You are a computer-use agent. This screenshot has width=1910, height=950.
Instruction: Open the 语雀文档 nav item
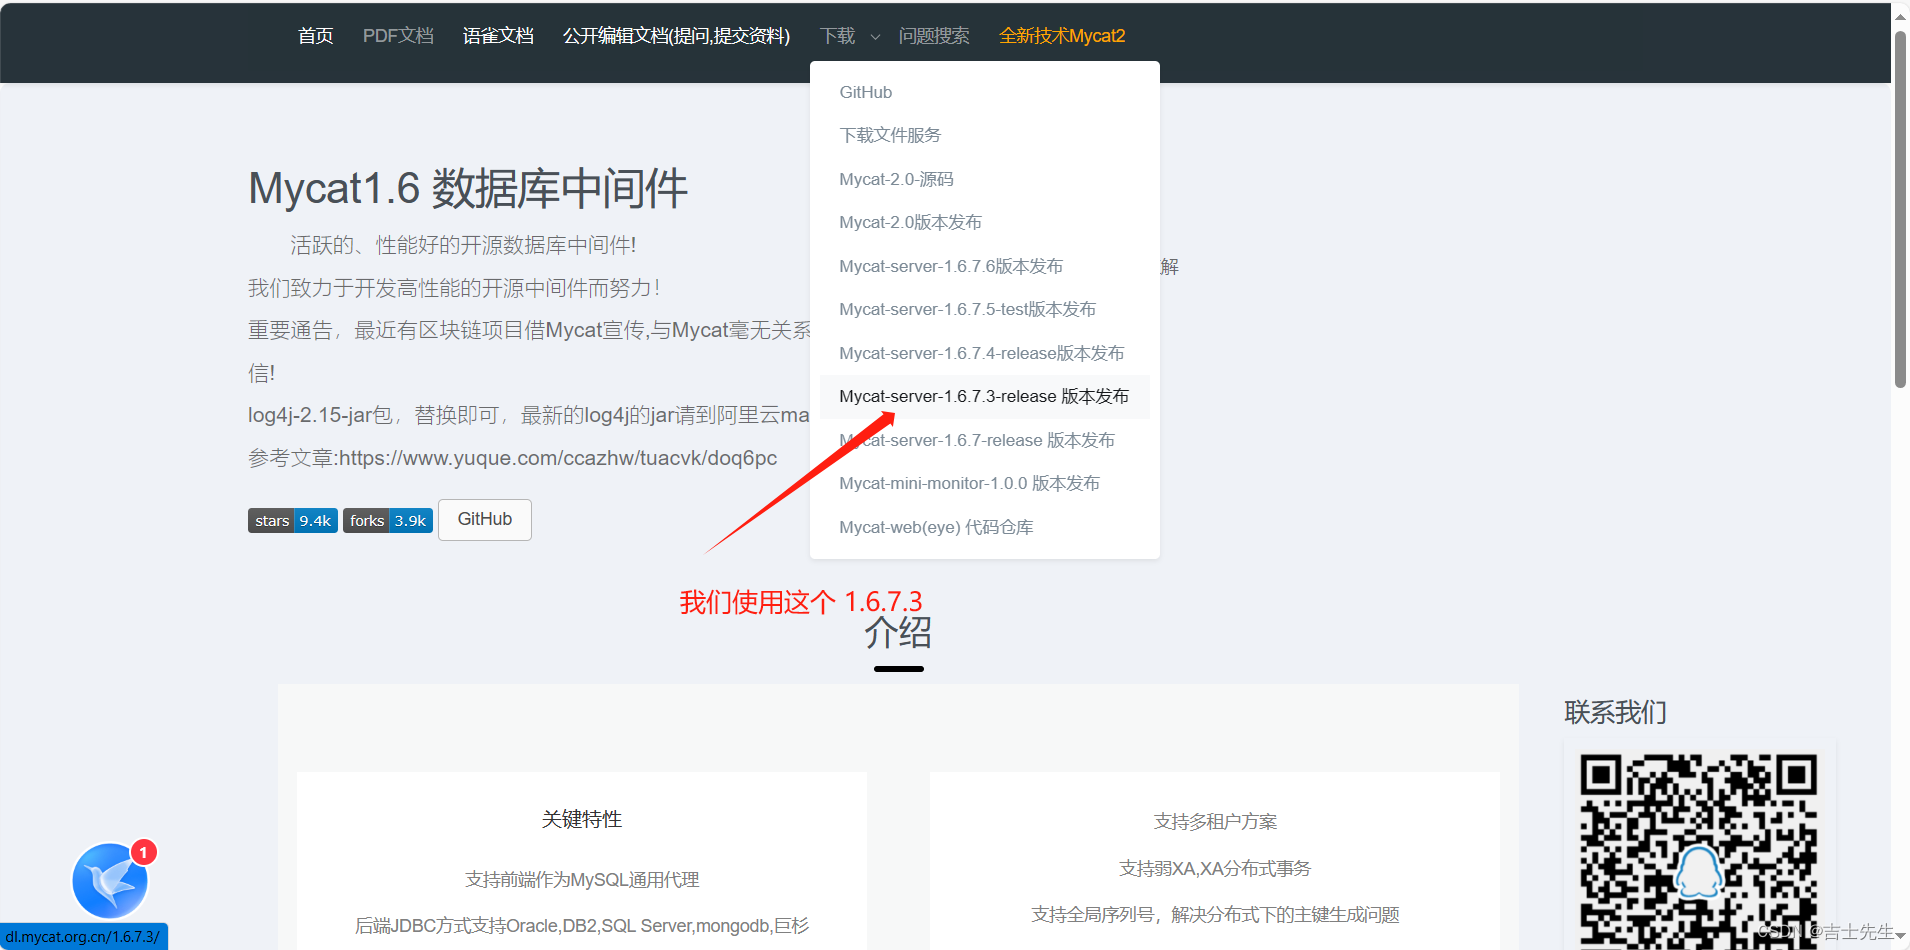coord(498,36)
